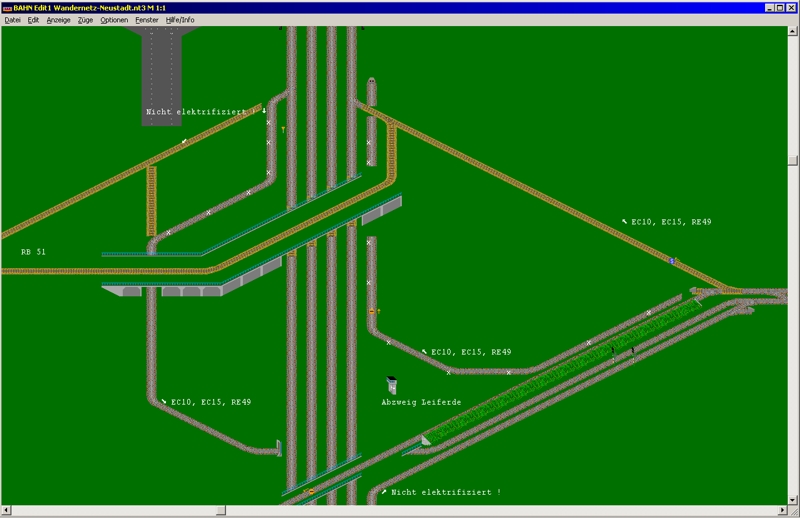Click the RB 51 line label

point(33,252)
